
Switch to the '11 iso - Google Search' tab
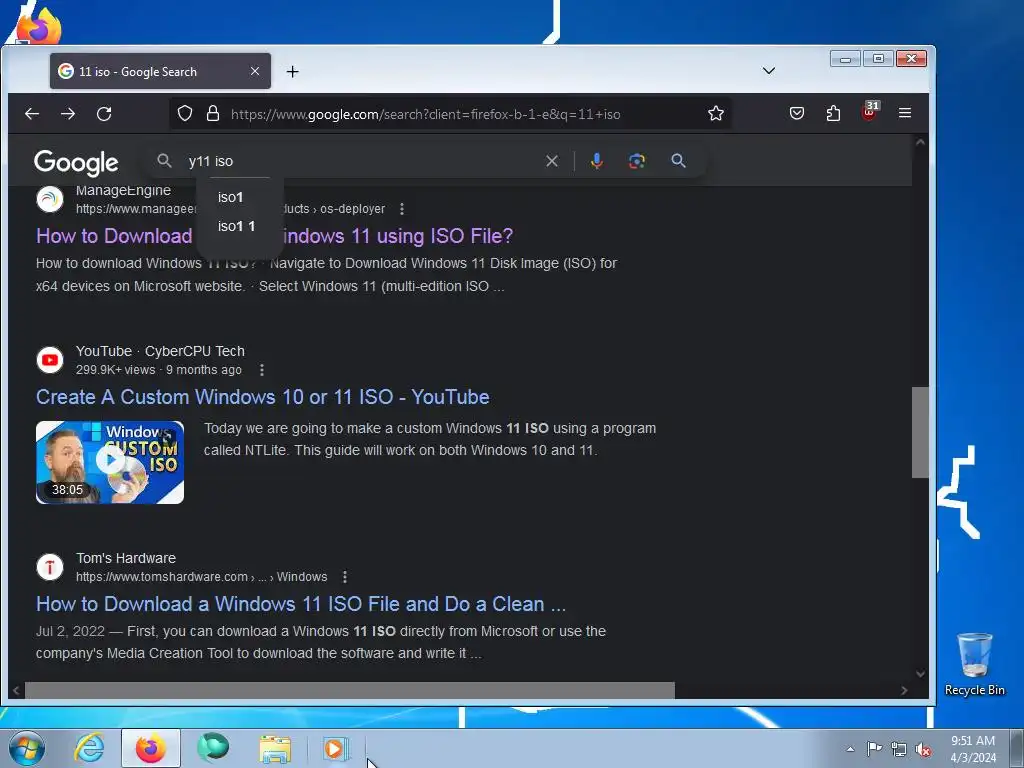pos(160,71)
